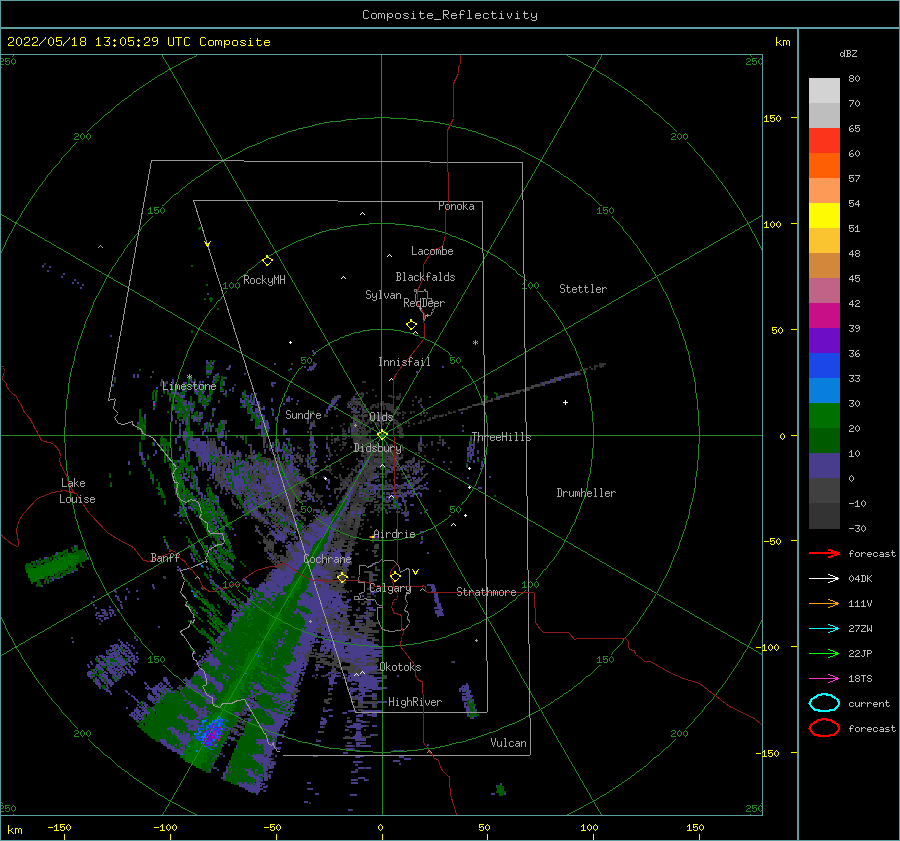Select the Vulcan label
This screenshot has height=841, width=900.
point(508,743)
